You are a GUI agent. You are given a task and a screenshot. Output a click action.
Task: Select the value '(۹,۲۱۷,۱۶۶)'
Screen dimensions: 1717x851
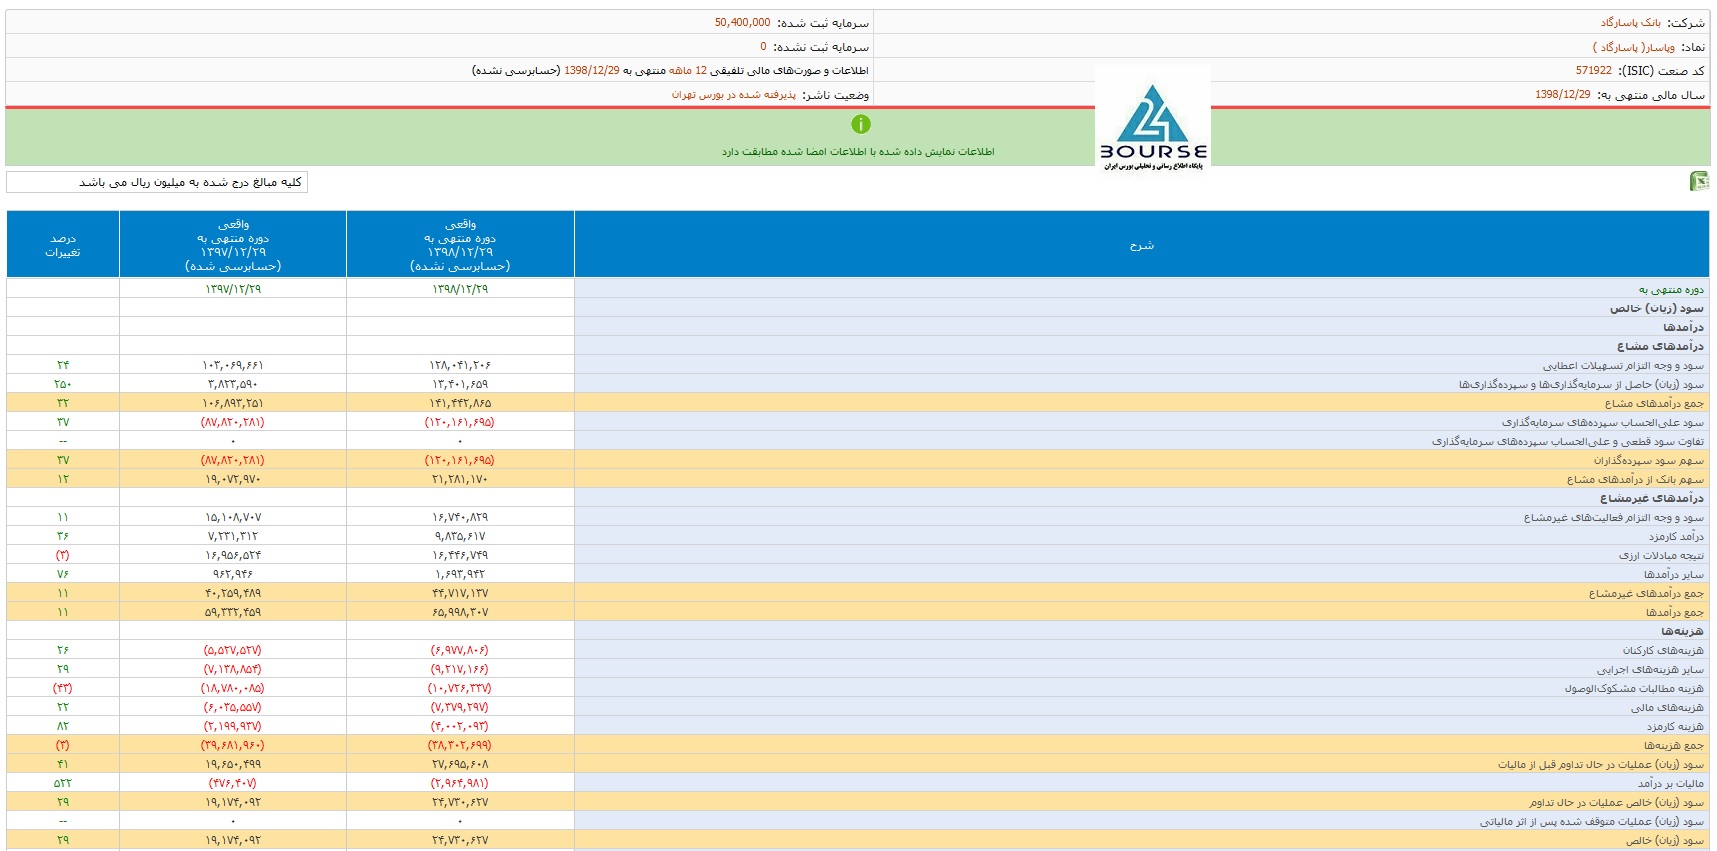coord(460,669)
